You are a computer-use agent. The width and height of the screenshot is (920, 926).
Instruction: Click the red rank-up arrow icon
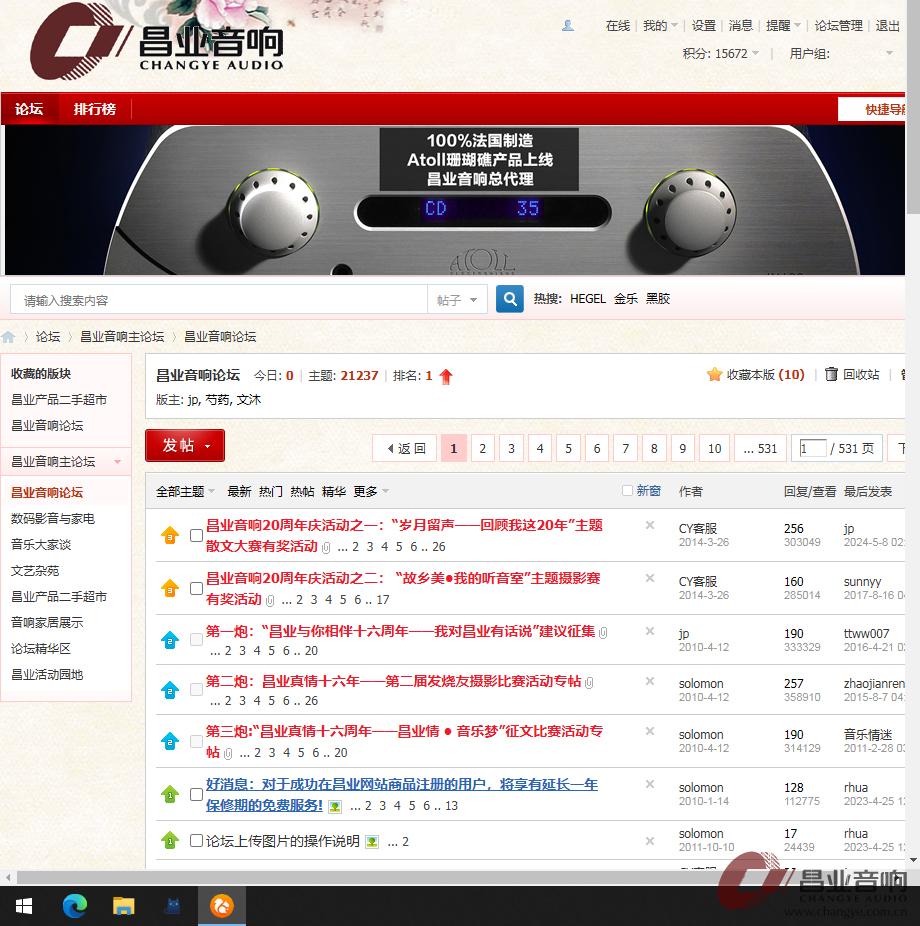pyautogui.click(x=446, y=376)
